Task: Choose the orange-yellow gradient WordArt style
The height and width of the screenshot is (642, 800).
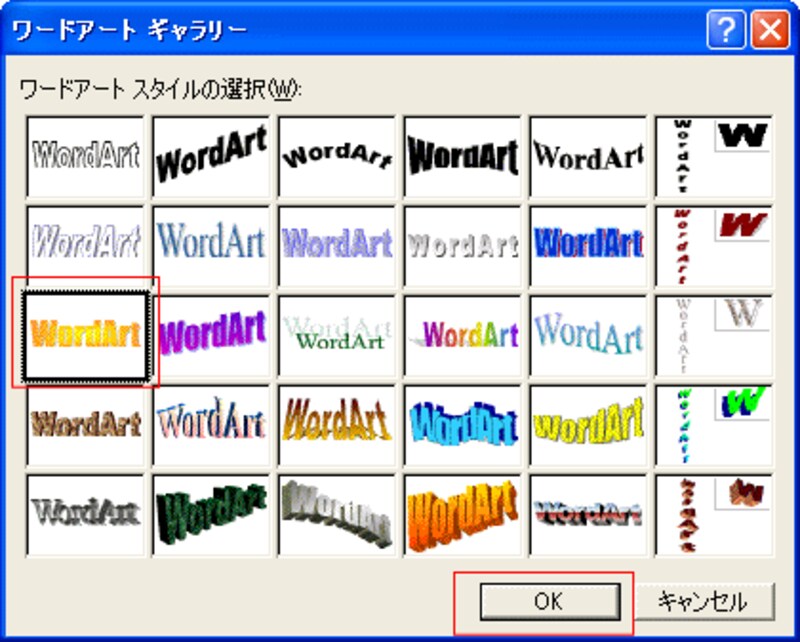Action: (85, 336)
